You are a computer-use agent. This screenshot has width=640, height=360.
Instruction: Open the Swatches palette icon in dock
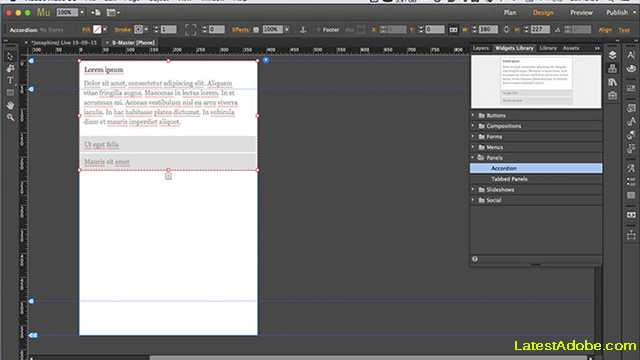(631, 69)
